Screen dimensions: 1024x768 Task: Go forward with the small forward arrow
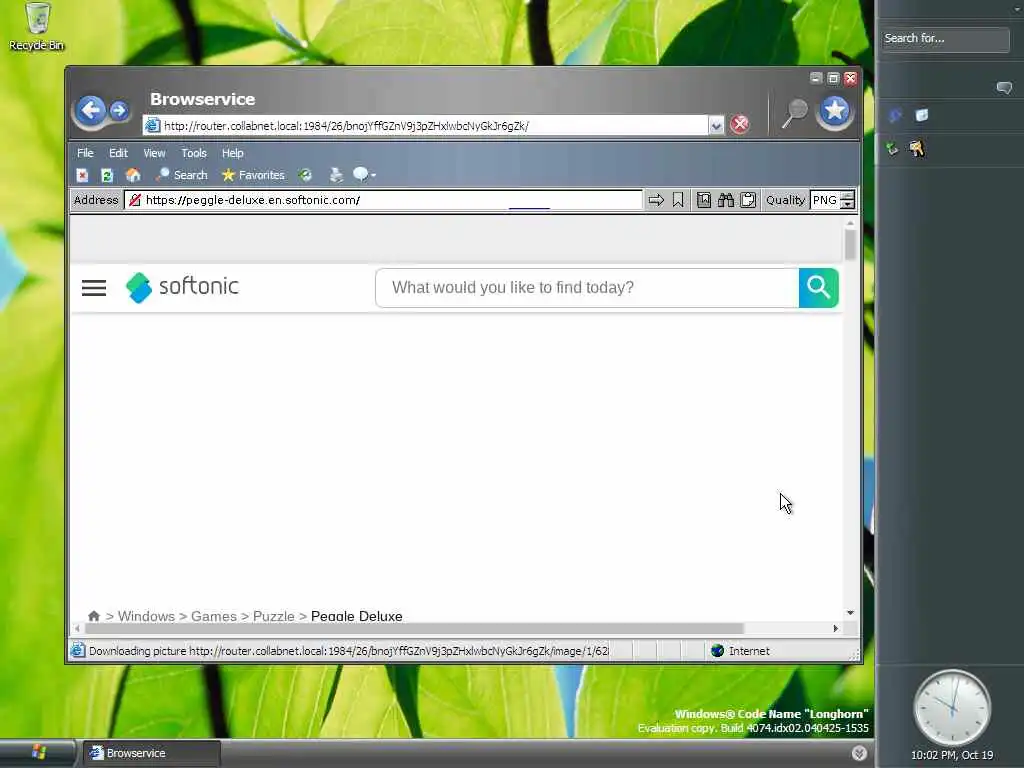point(119,110)
